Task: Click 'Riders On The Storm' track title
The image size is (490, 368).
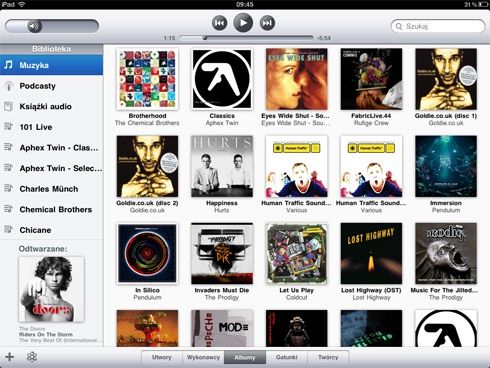Action: [46, 334]
